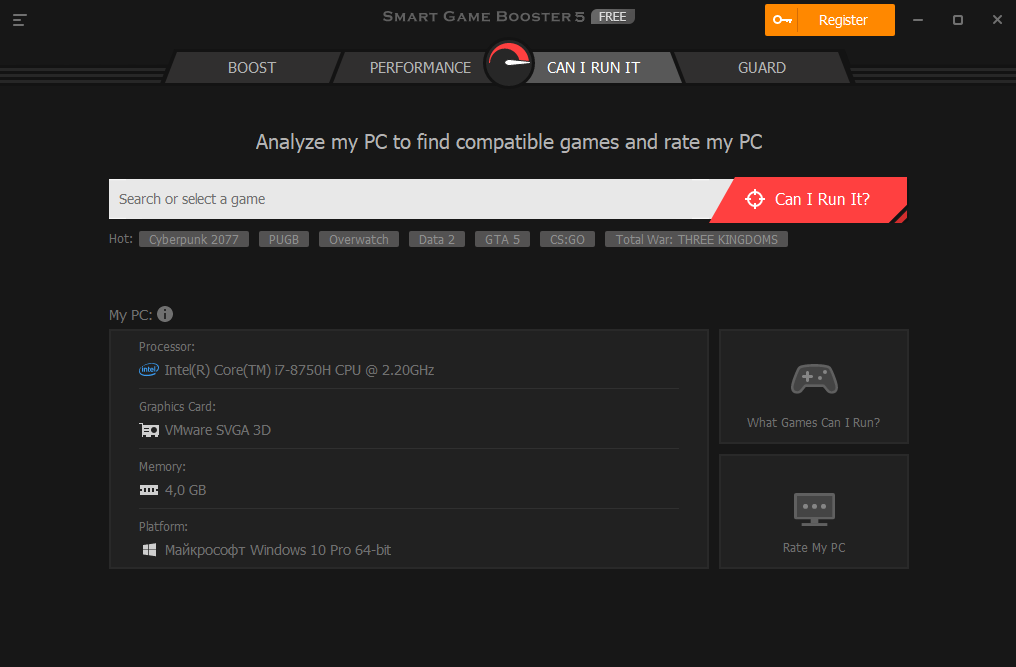This screenshot has width=1016, height=667.
Task: Select the GTA 5 hot tag
Action: (502, 239)
